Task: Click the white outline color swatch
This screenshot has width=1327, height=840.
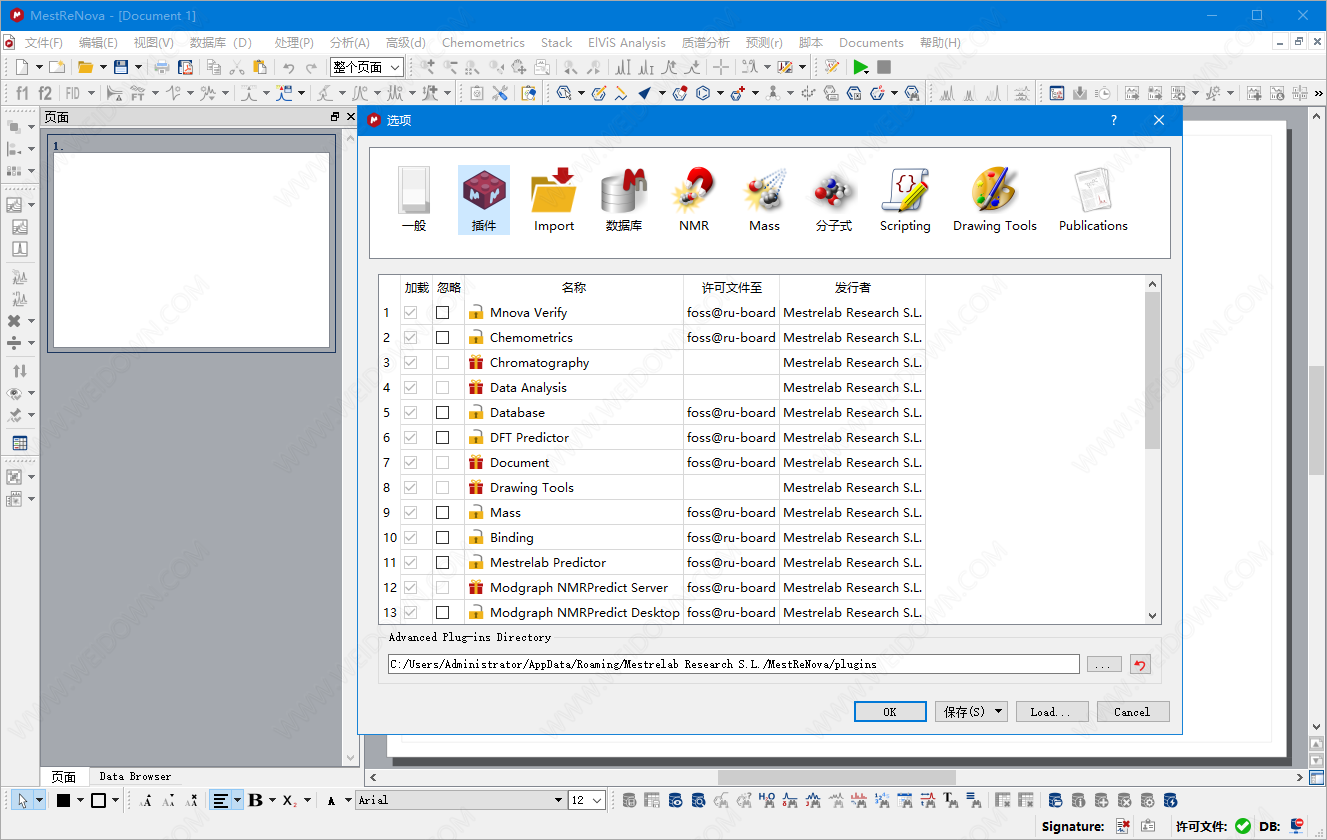Action: [x=99, y=800]
